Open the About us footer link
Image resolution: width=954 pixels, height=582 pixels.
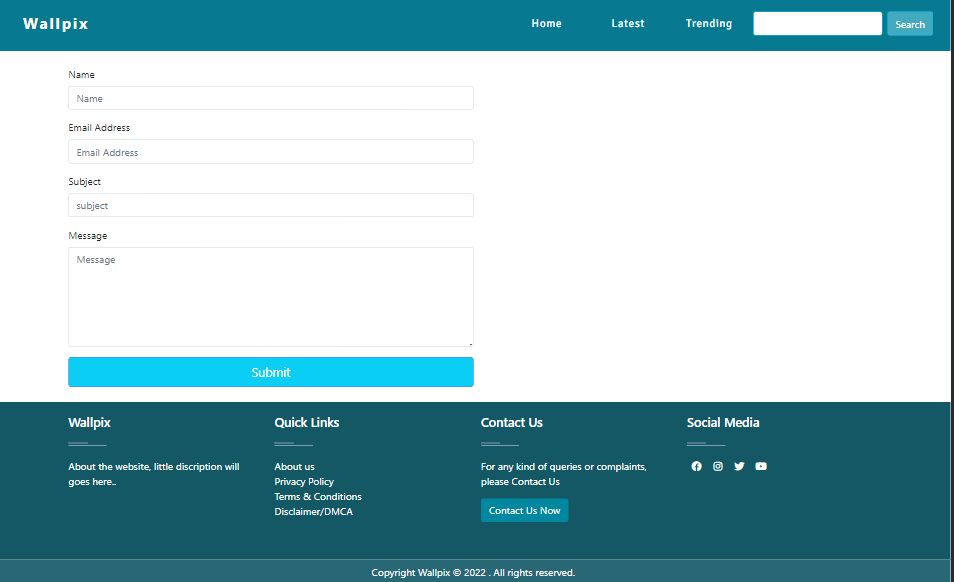[x=294, y=467]
